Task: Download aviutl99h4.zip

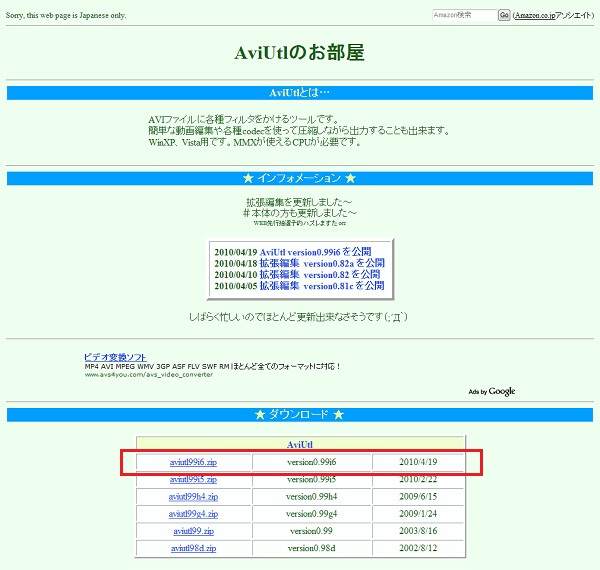Action: point(193,497)
